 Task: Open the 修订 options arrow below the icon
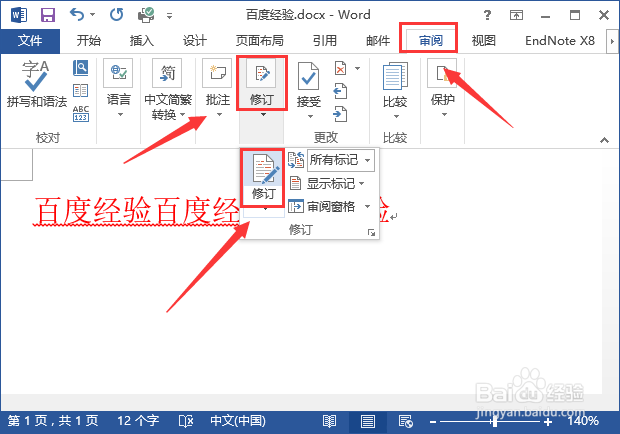[x=264, y=210]
